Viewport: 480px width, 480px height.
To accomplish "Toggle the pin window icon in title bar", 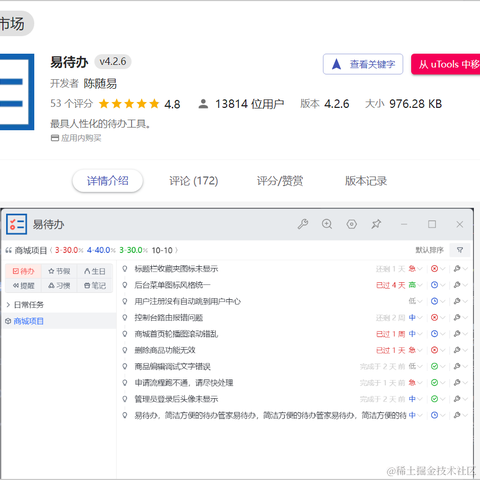I will pyautogui.click(x=376, y=224).
